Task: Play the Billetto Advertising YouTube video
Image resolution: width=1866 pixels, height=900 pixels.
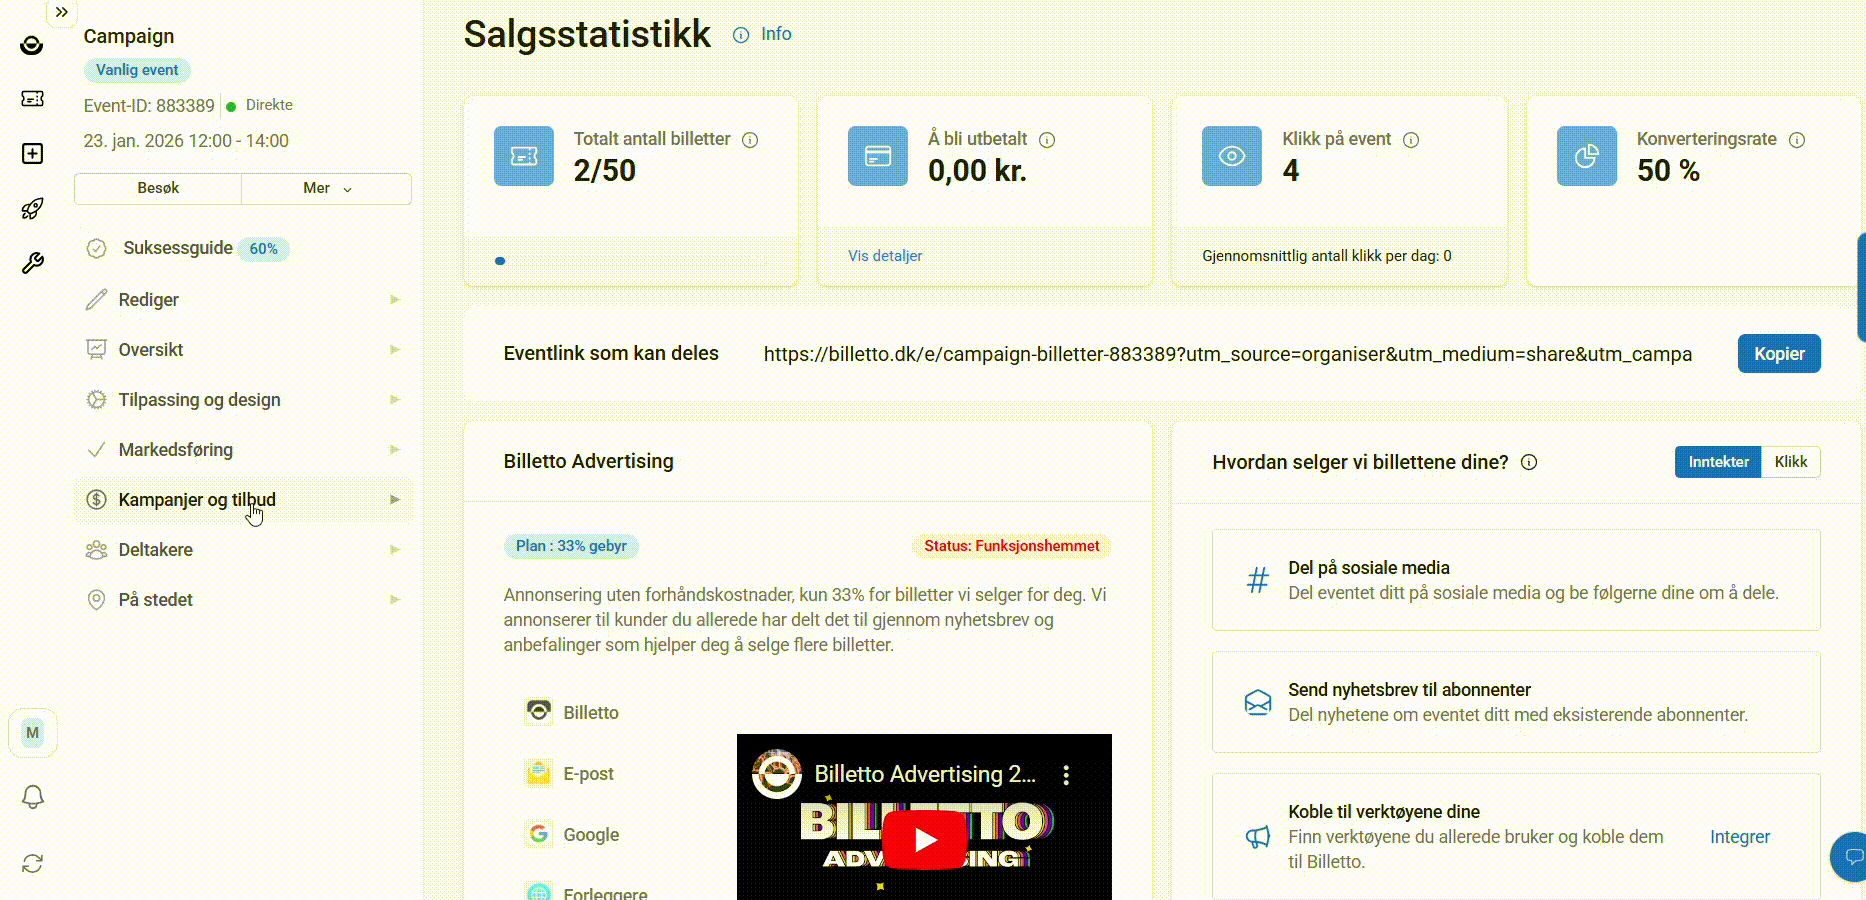Action: coord(924,839)
